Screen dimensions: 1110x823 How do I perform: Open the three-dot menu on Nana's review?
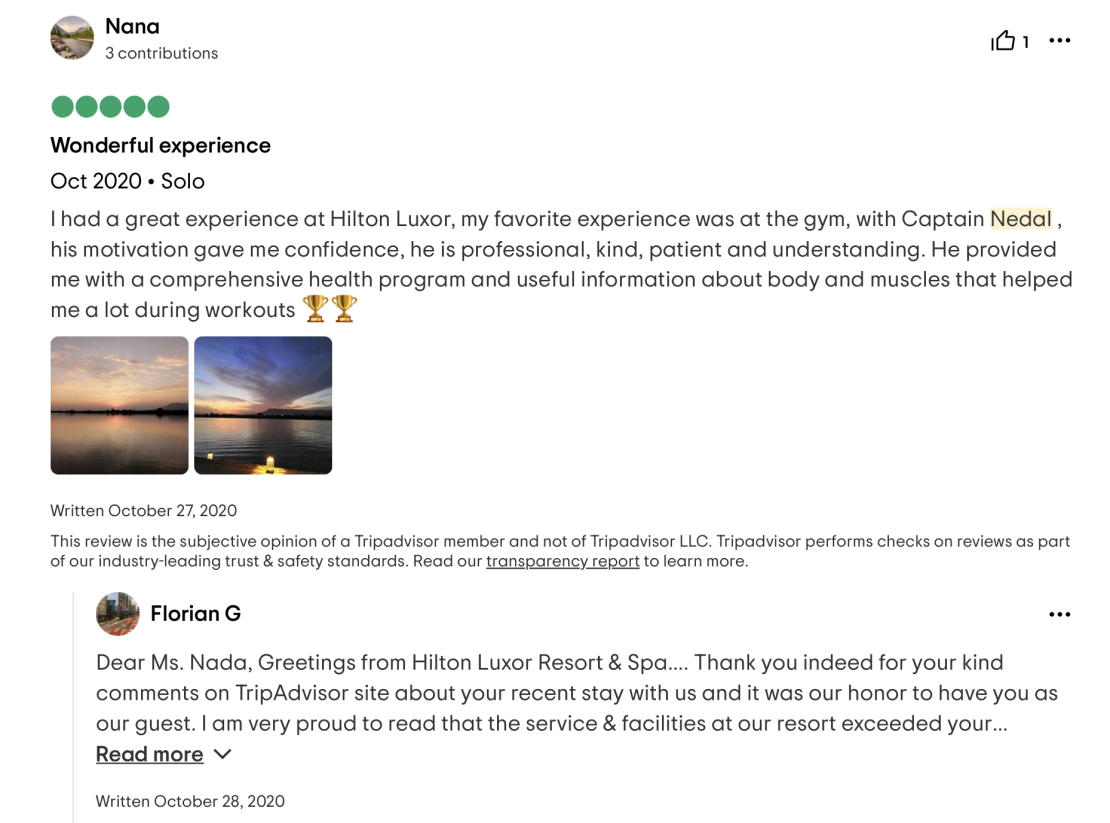1059,40
